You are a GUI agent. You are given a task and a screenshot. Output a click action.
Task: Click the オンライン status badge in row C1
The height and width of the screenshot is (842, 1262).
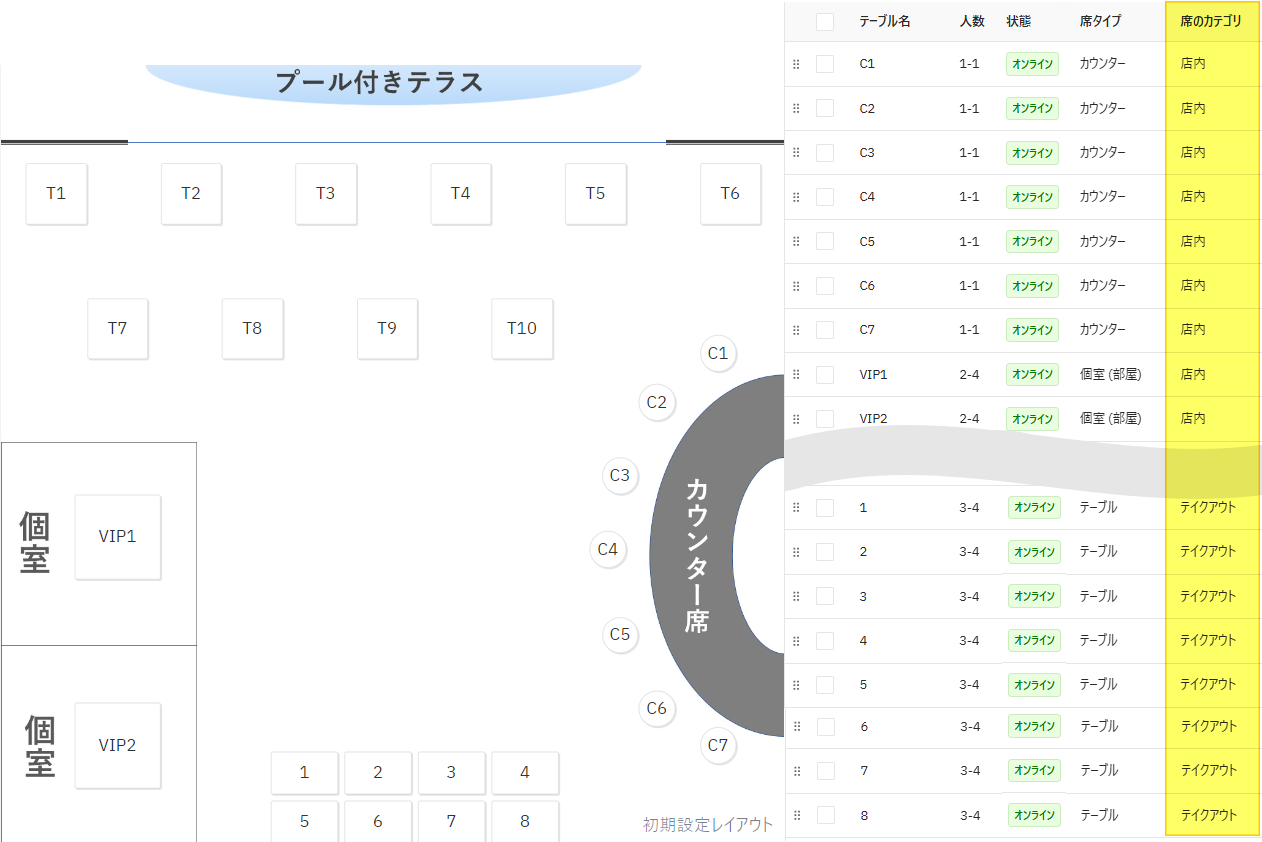pyautogui.click(x=1032, y=64)
